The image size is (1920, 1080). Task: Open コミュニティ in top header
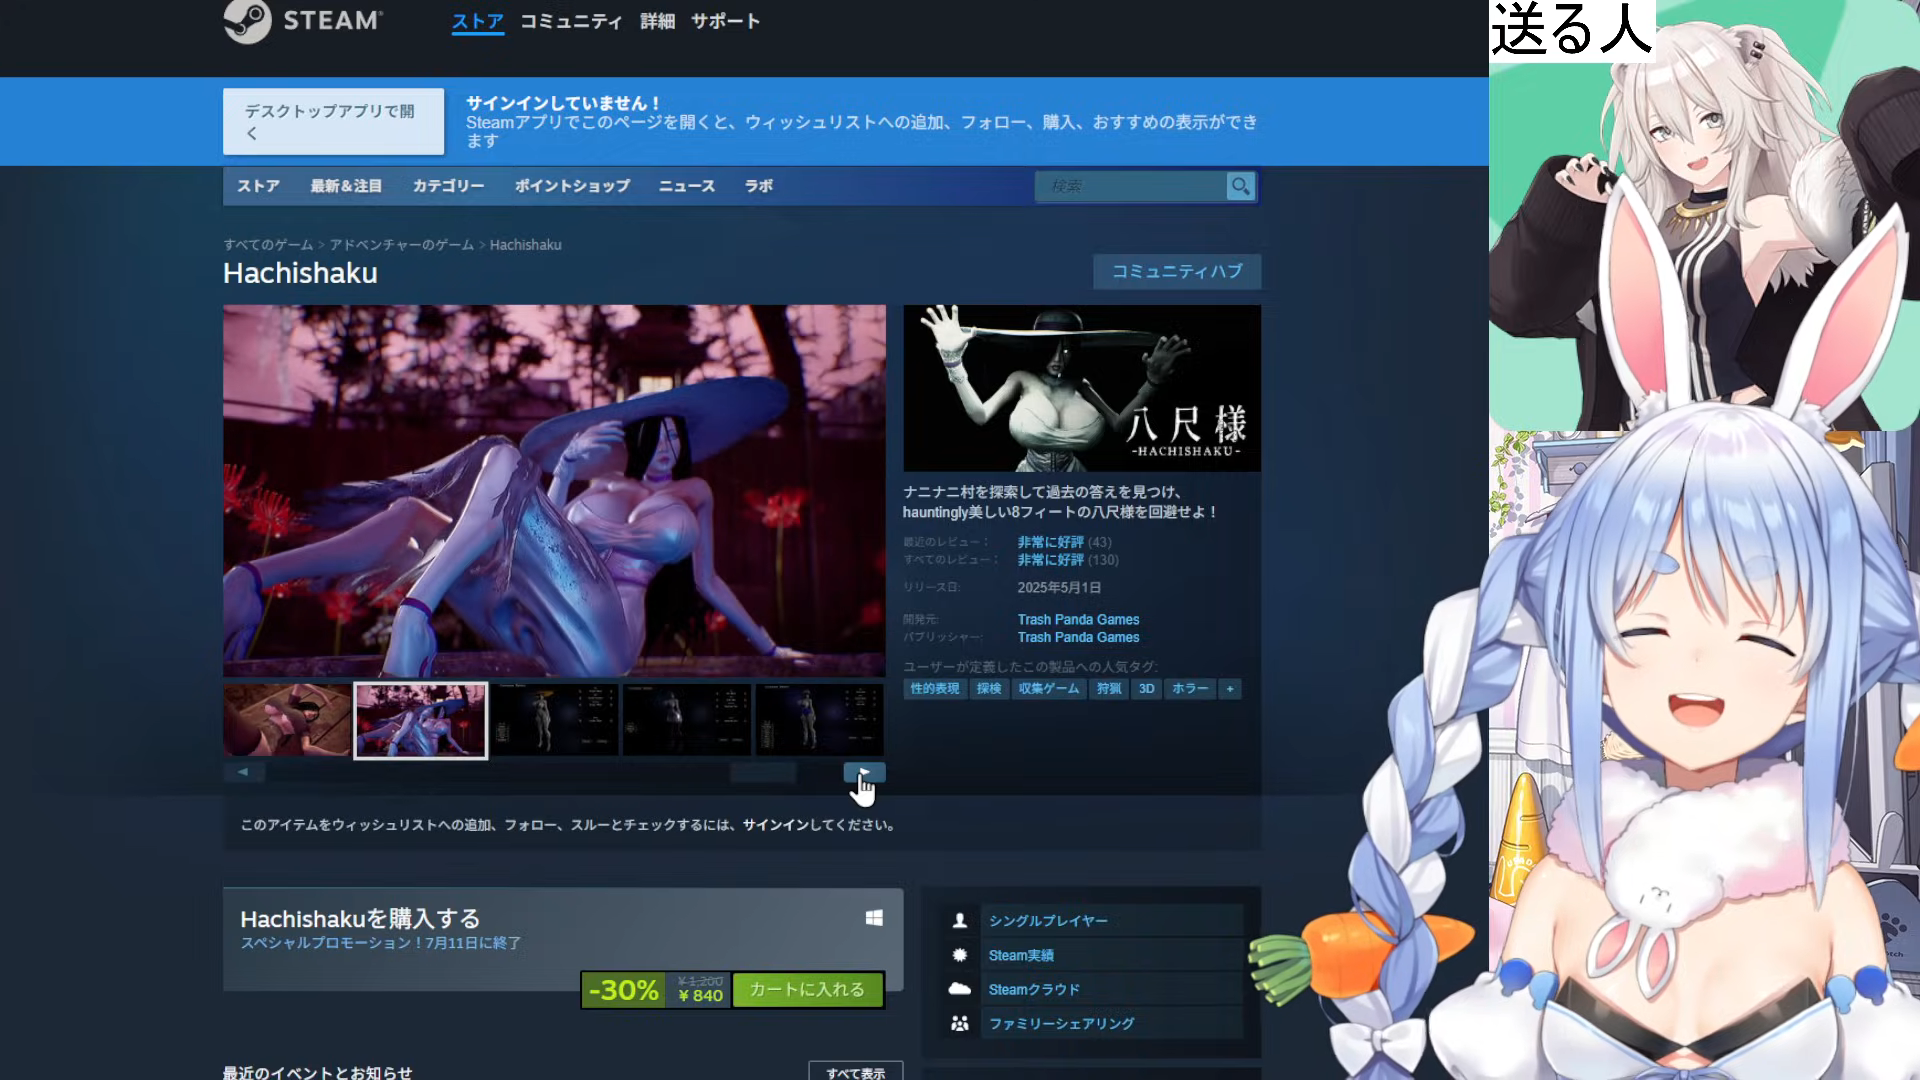click(571, 21)
